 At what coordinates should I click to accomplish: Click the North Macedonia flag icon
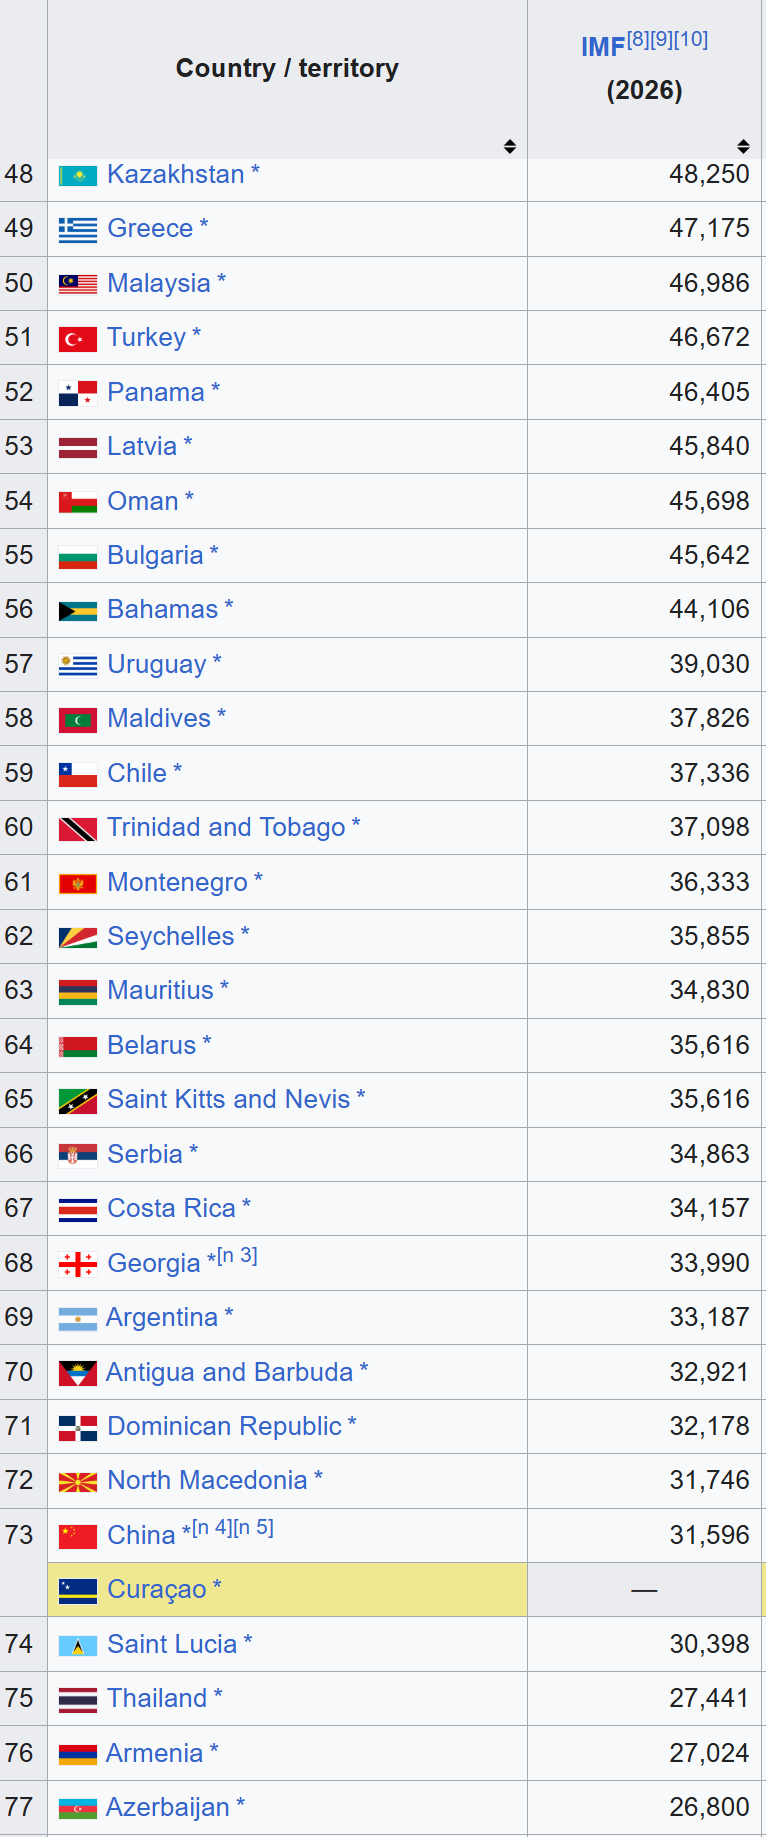point(78,1481)
